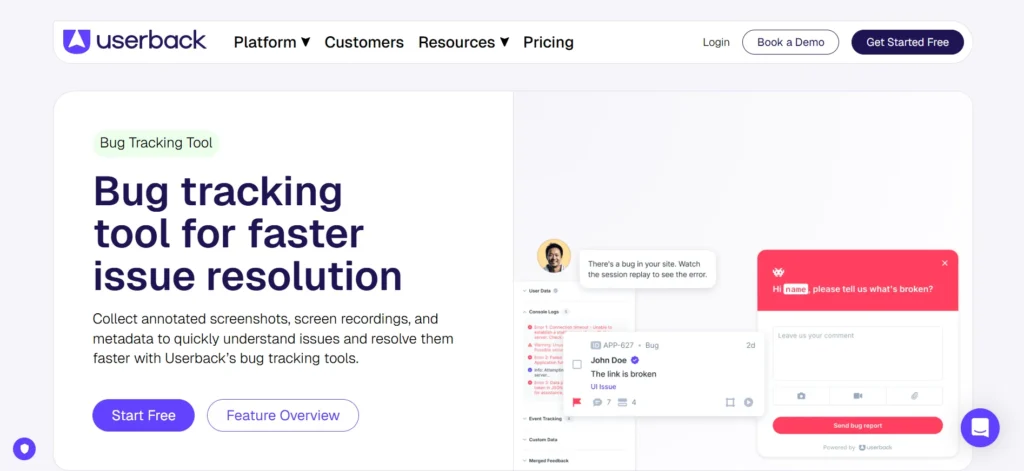Screen dimensions: 1024x471
Task: Go to the Pricing page
Action: [x=549, y=42]
